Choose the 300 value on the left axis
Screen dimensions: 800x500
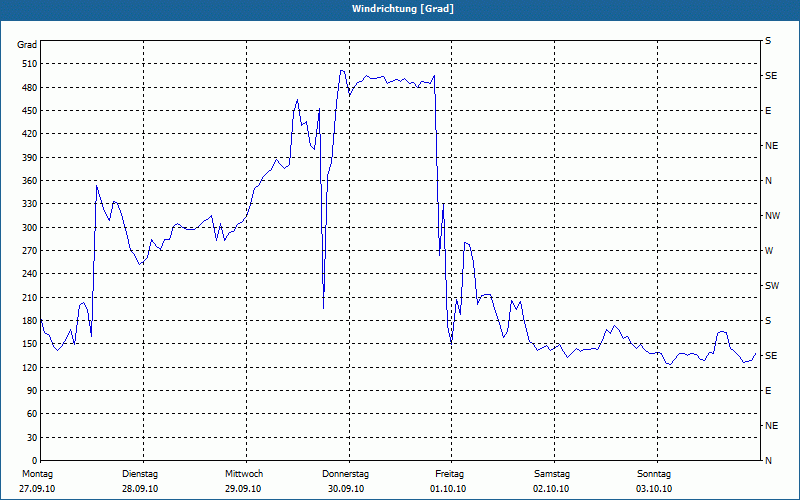tap(30, 228)
